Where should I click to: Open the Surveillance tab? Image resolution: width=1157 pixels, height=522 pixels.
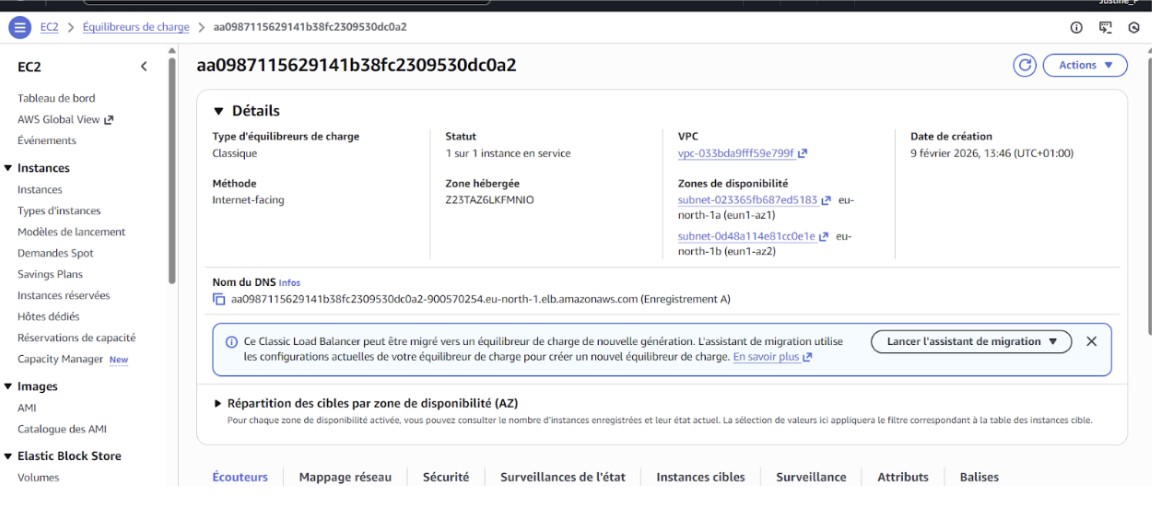coord(811,477)
